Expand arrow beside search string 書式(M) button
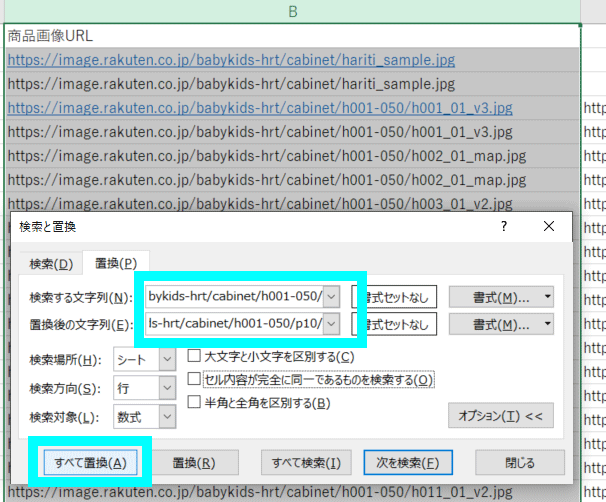This screenshot has height=502, width=606. click(x=548, y=297)
